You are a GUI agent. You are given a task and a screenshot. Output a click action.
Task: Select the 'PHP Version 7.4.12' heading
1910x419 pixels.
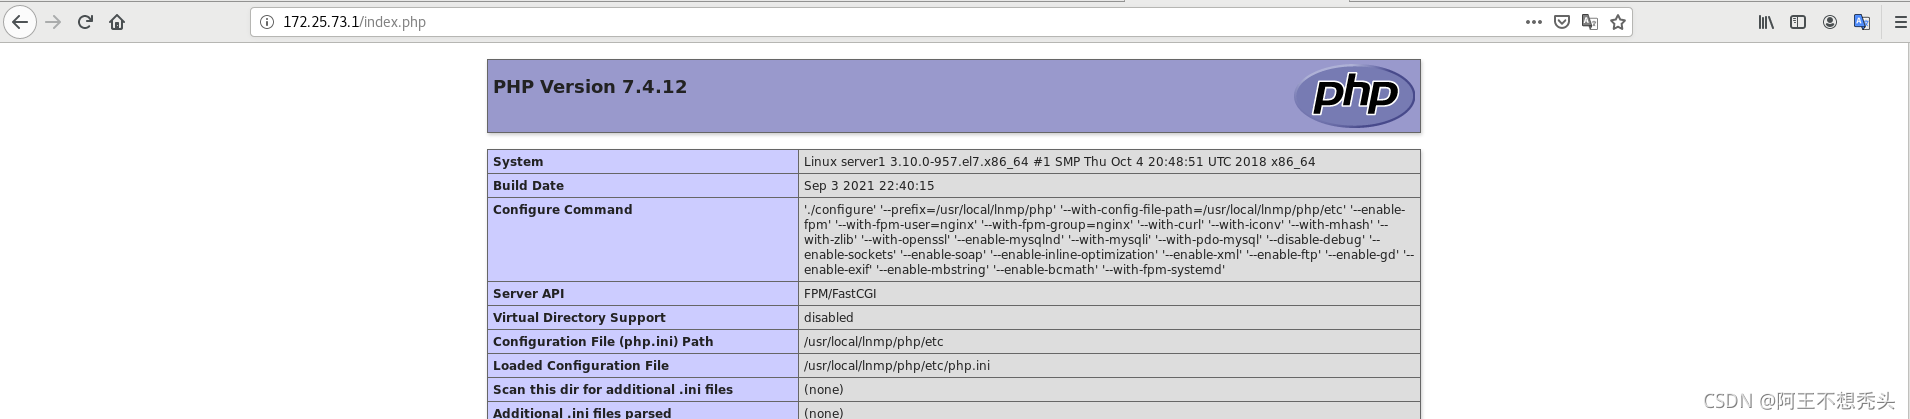click(590, 87)
